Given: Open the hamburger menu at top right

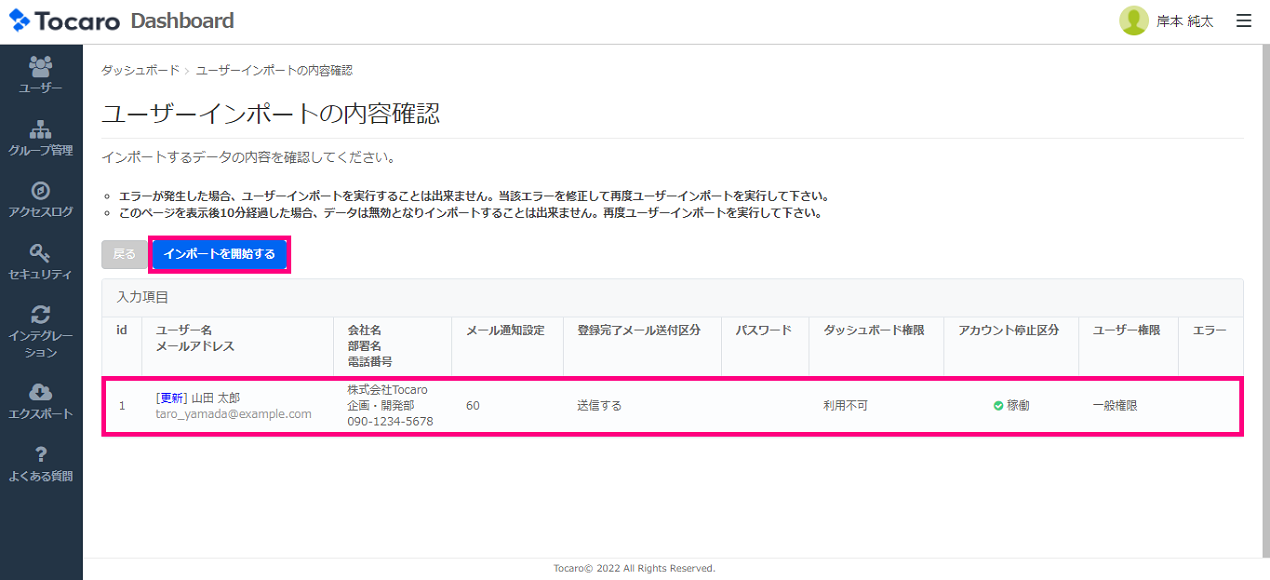Looking at the screenshot, I should tap(1243, 21).
